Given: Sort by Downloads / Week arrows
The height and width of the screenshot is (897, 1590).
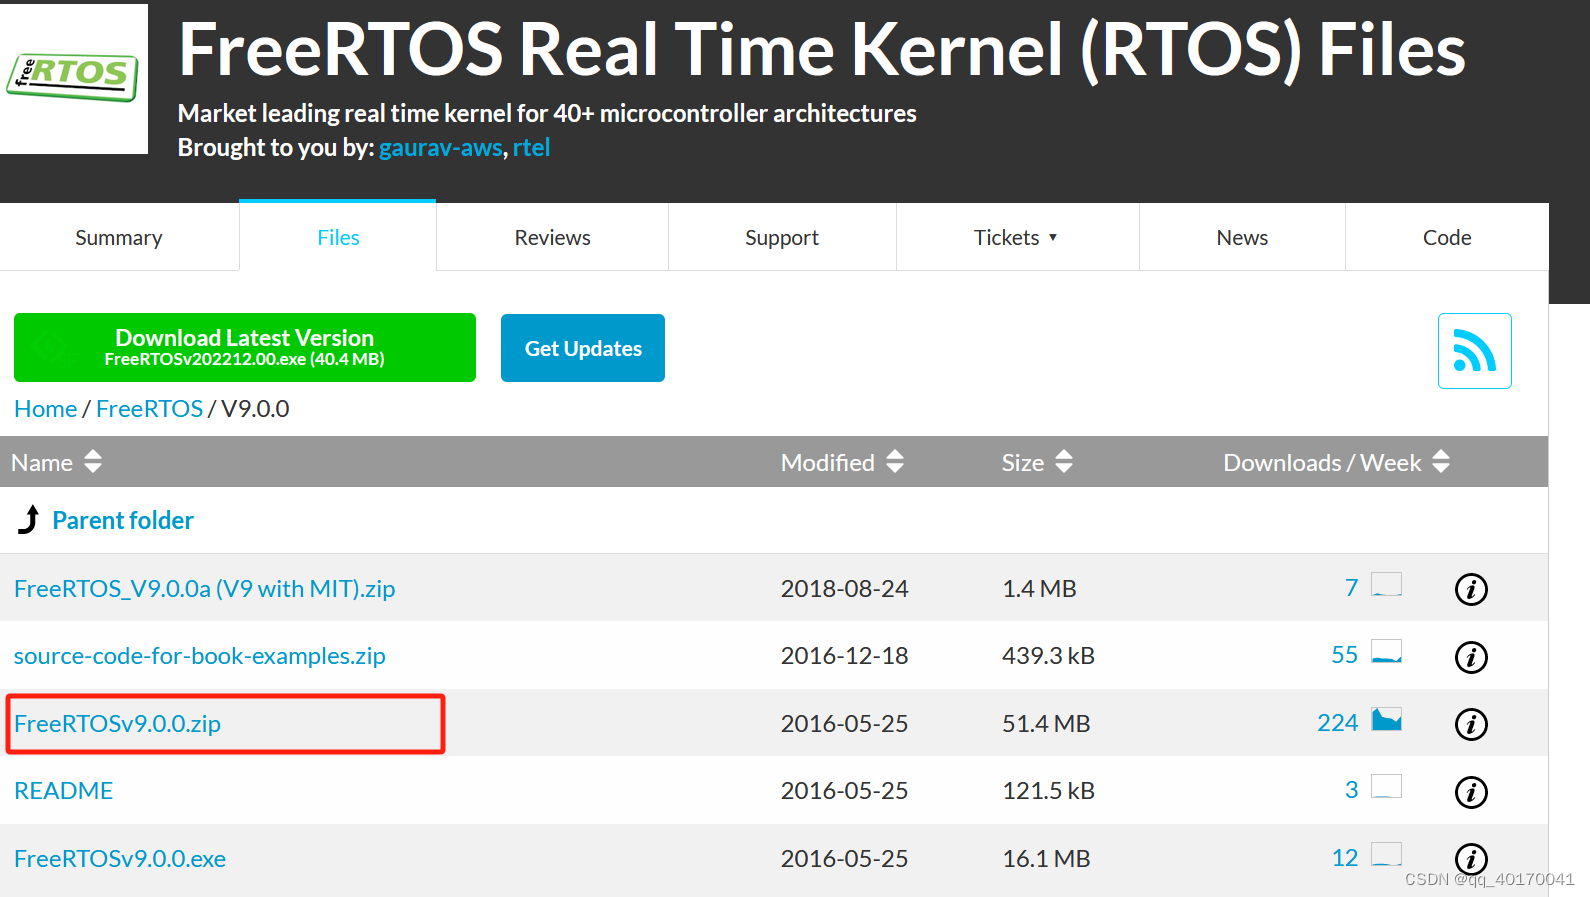Looking at the screenshot, I should [1441, 462].
